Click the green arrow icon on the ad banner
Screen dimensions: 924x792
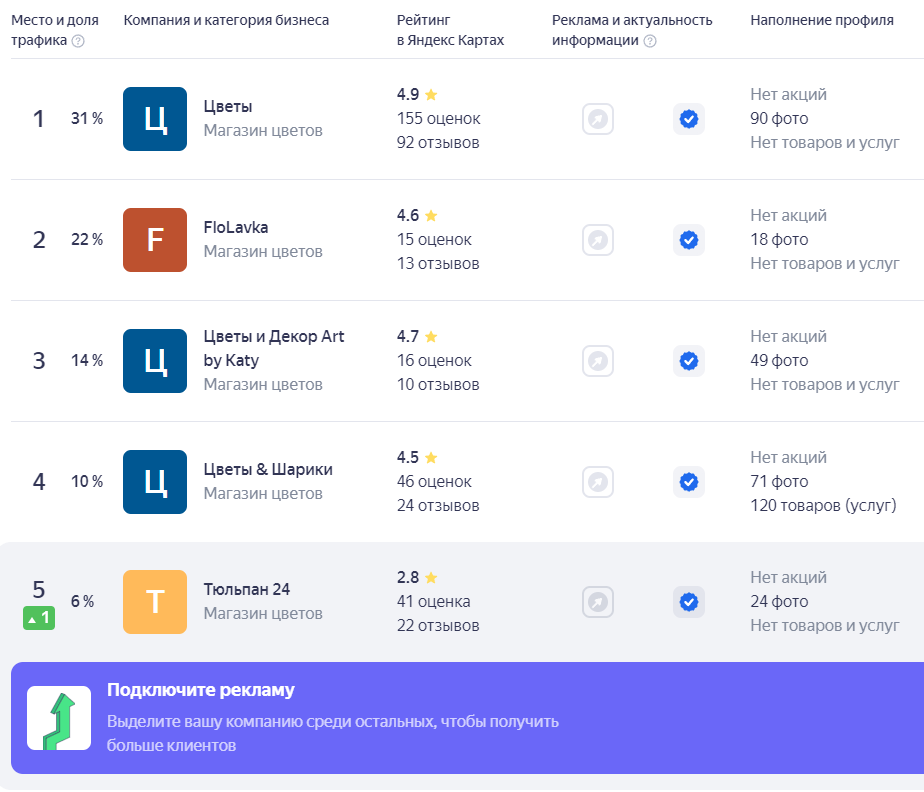(x=59, y=718)
